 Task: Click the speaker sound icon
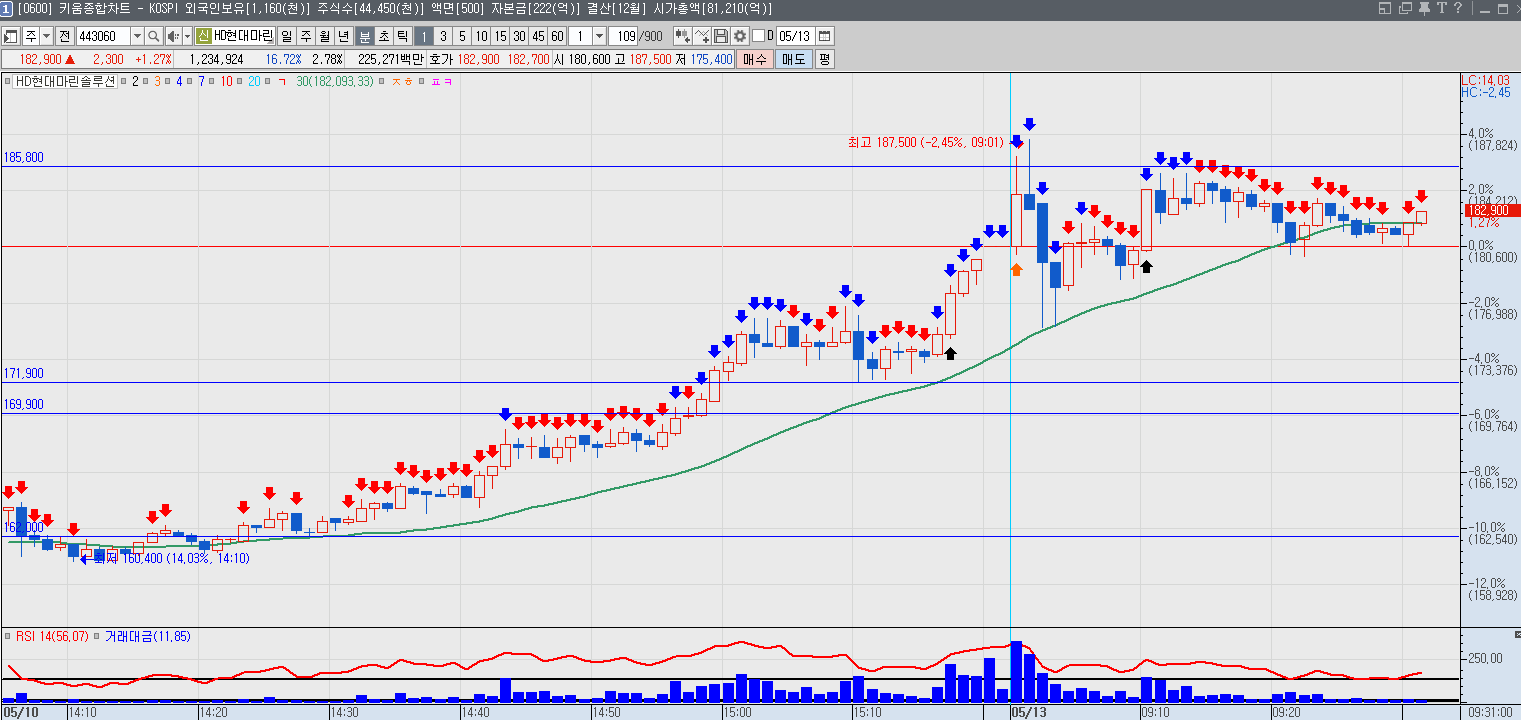click(173, 36)
